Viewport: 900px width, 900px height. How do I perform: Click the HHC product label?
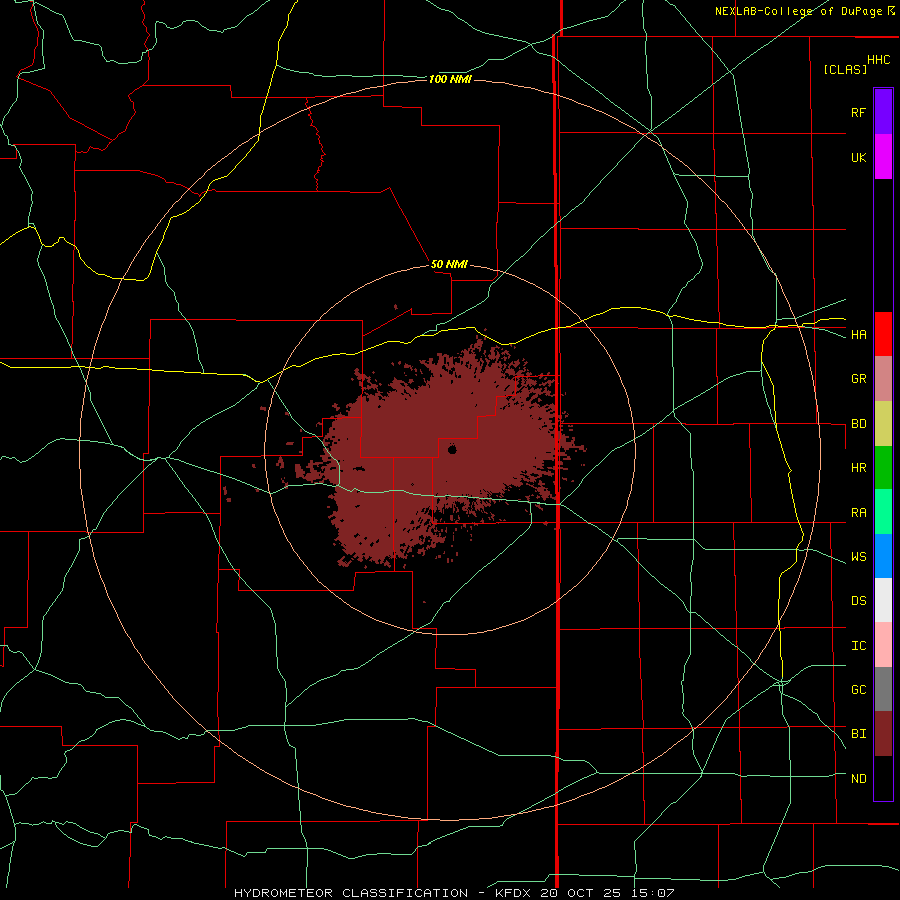878,60
